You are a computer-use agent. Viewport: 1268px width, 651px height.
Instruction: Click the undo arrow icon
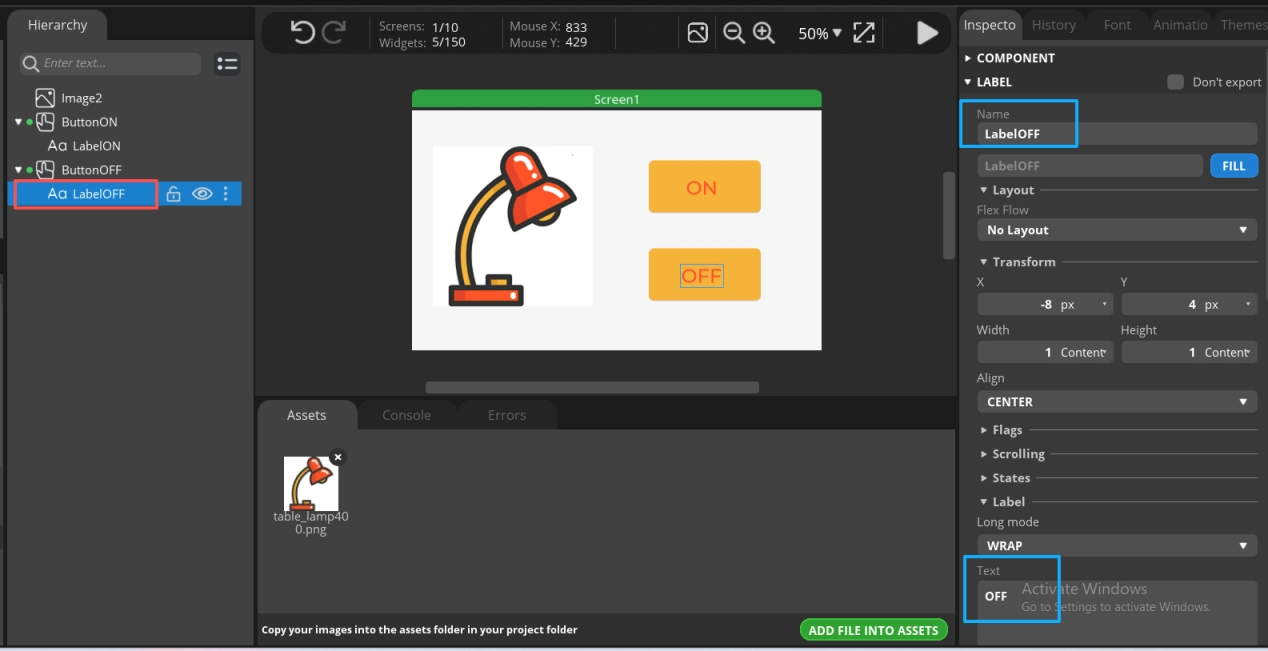[302, 33]
